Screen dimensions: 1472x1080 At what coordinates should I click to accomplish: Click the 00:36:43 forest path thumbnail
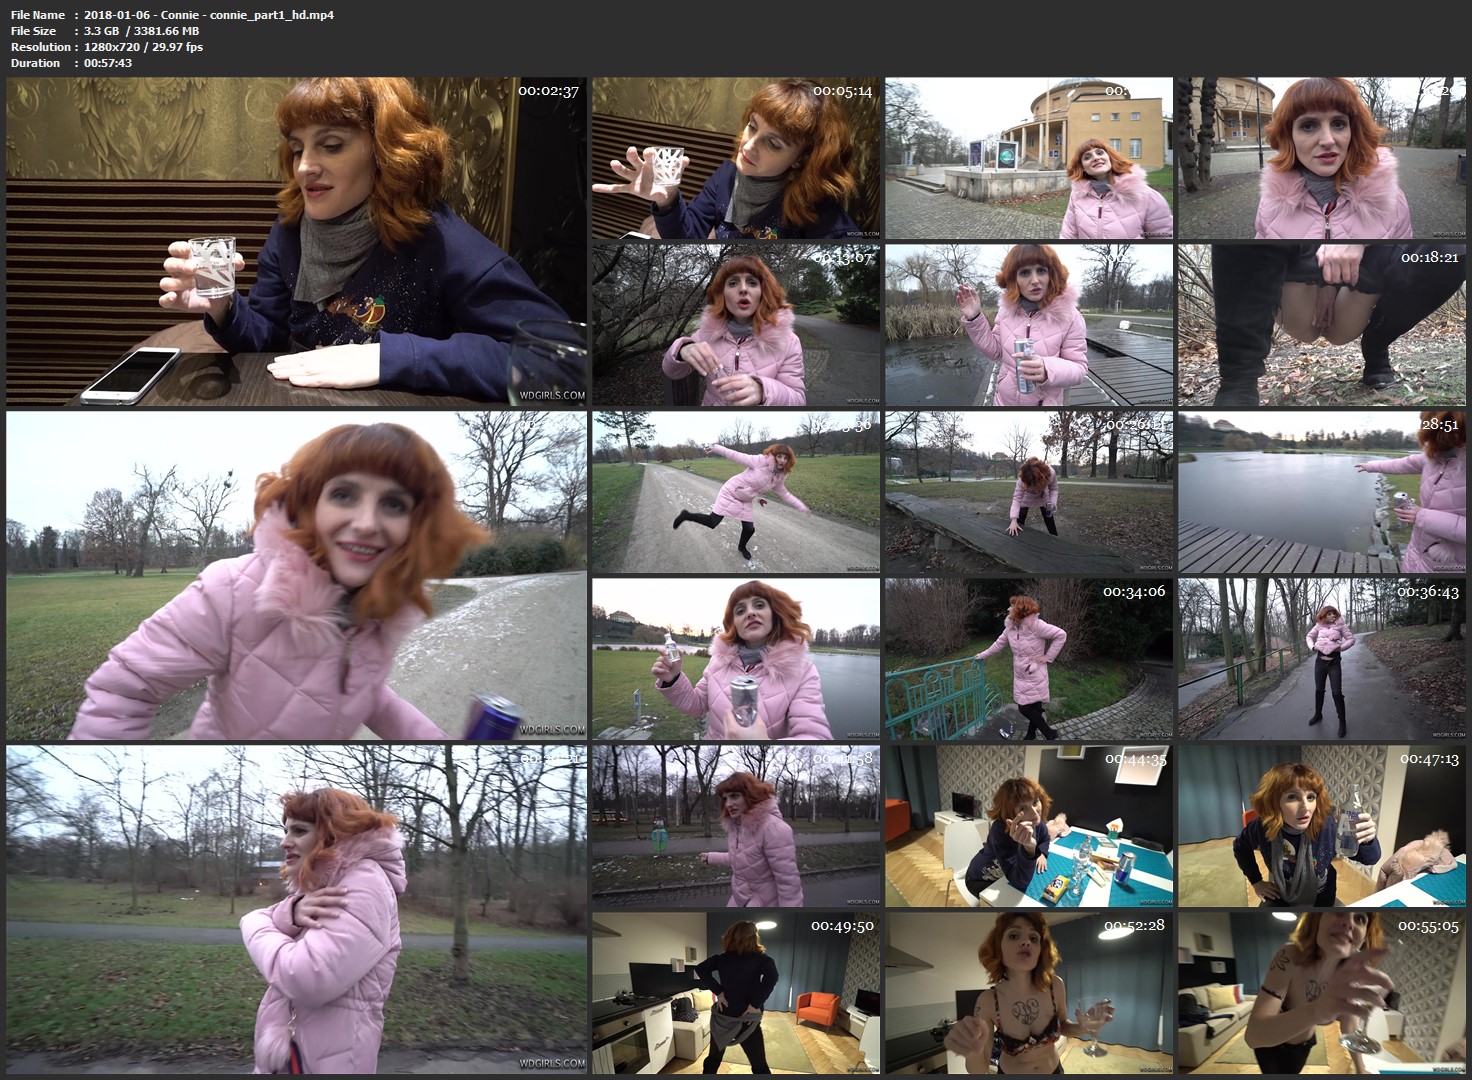(1321, 659)
